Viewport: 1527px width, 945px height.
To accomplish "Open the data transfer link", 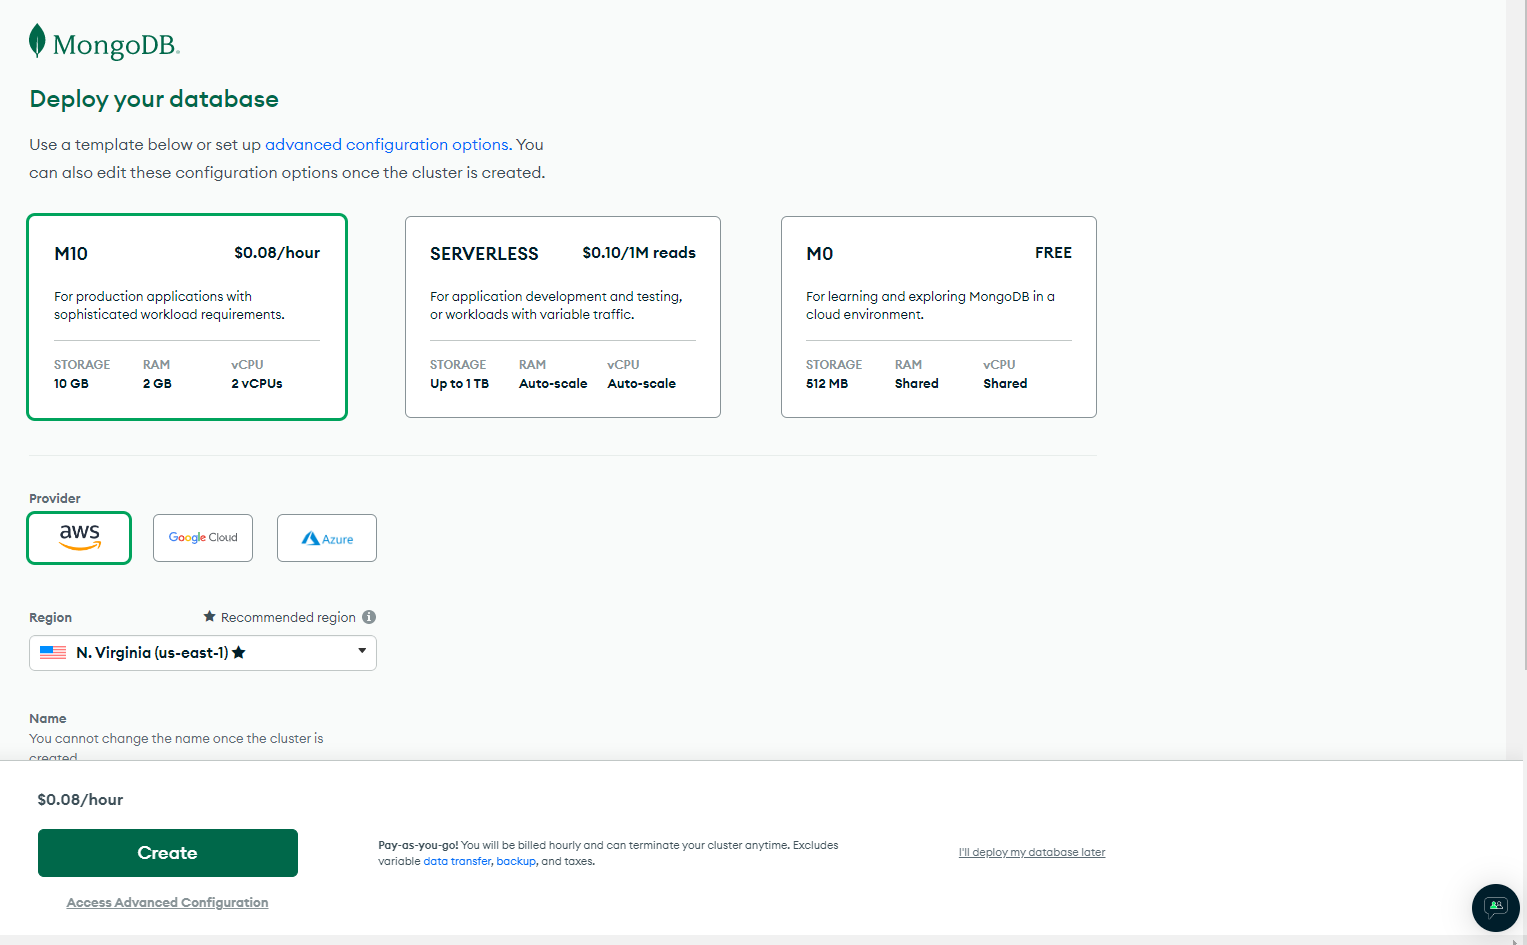I will click(457, 861).
